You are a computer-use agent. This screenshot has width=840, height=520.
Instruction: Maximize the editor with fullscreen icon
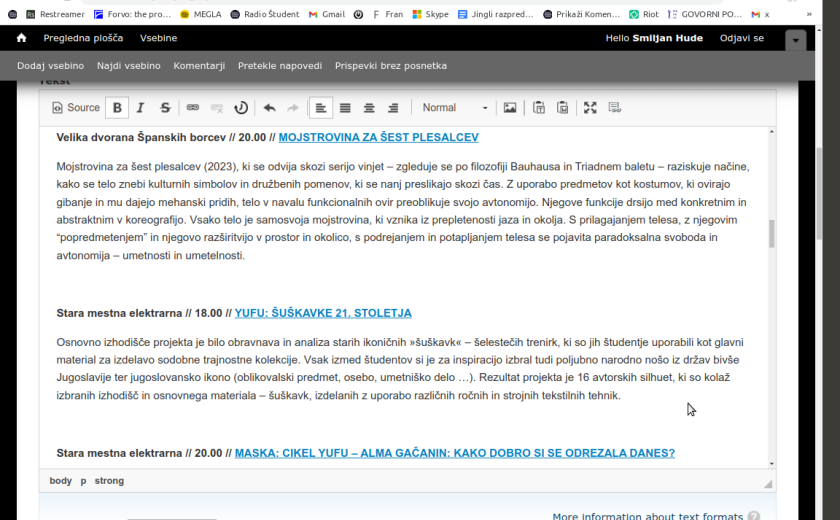coord(590,108)
